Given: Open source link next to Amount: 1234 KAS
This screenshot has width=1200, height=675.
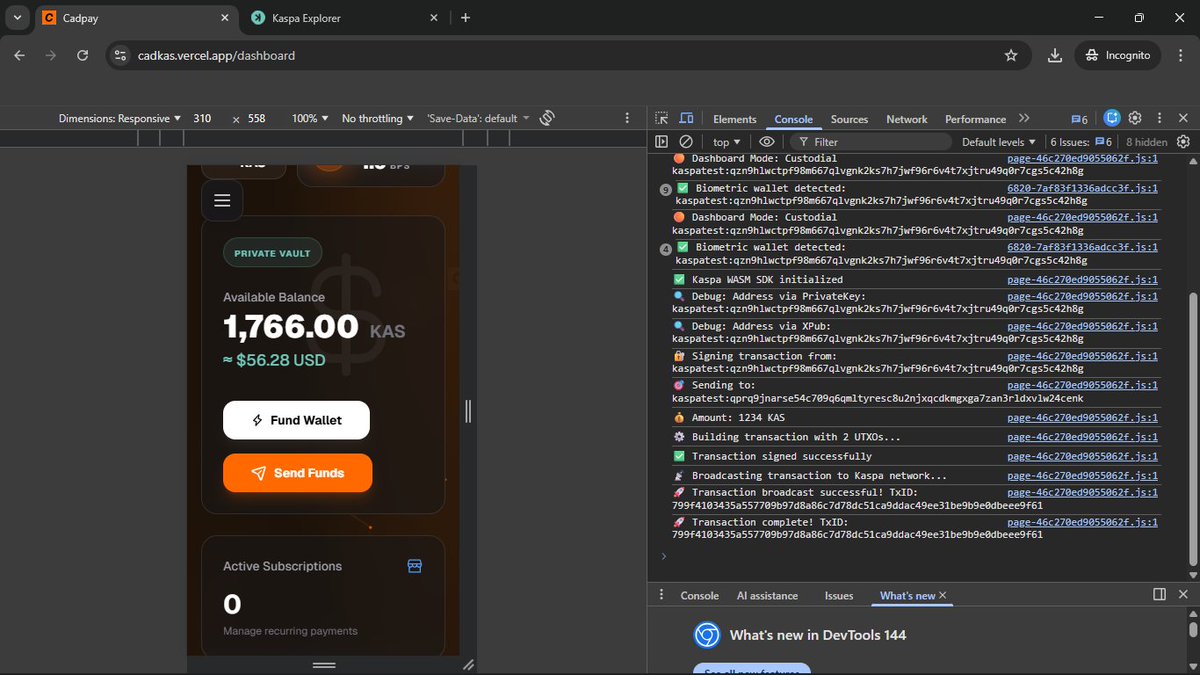Looking at the screenshot, I should coord(1082,418).
